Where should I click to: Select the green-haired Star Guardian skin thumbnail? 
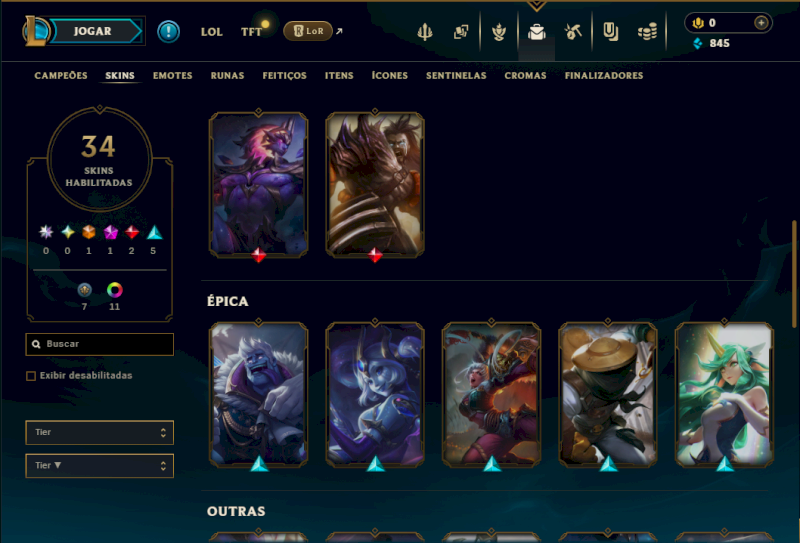pos(724,394)
